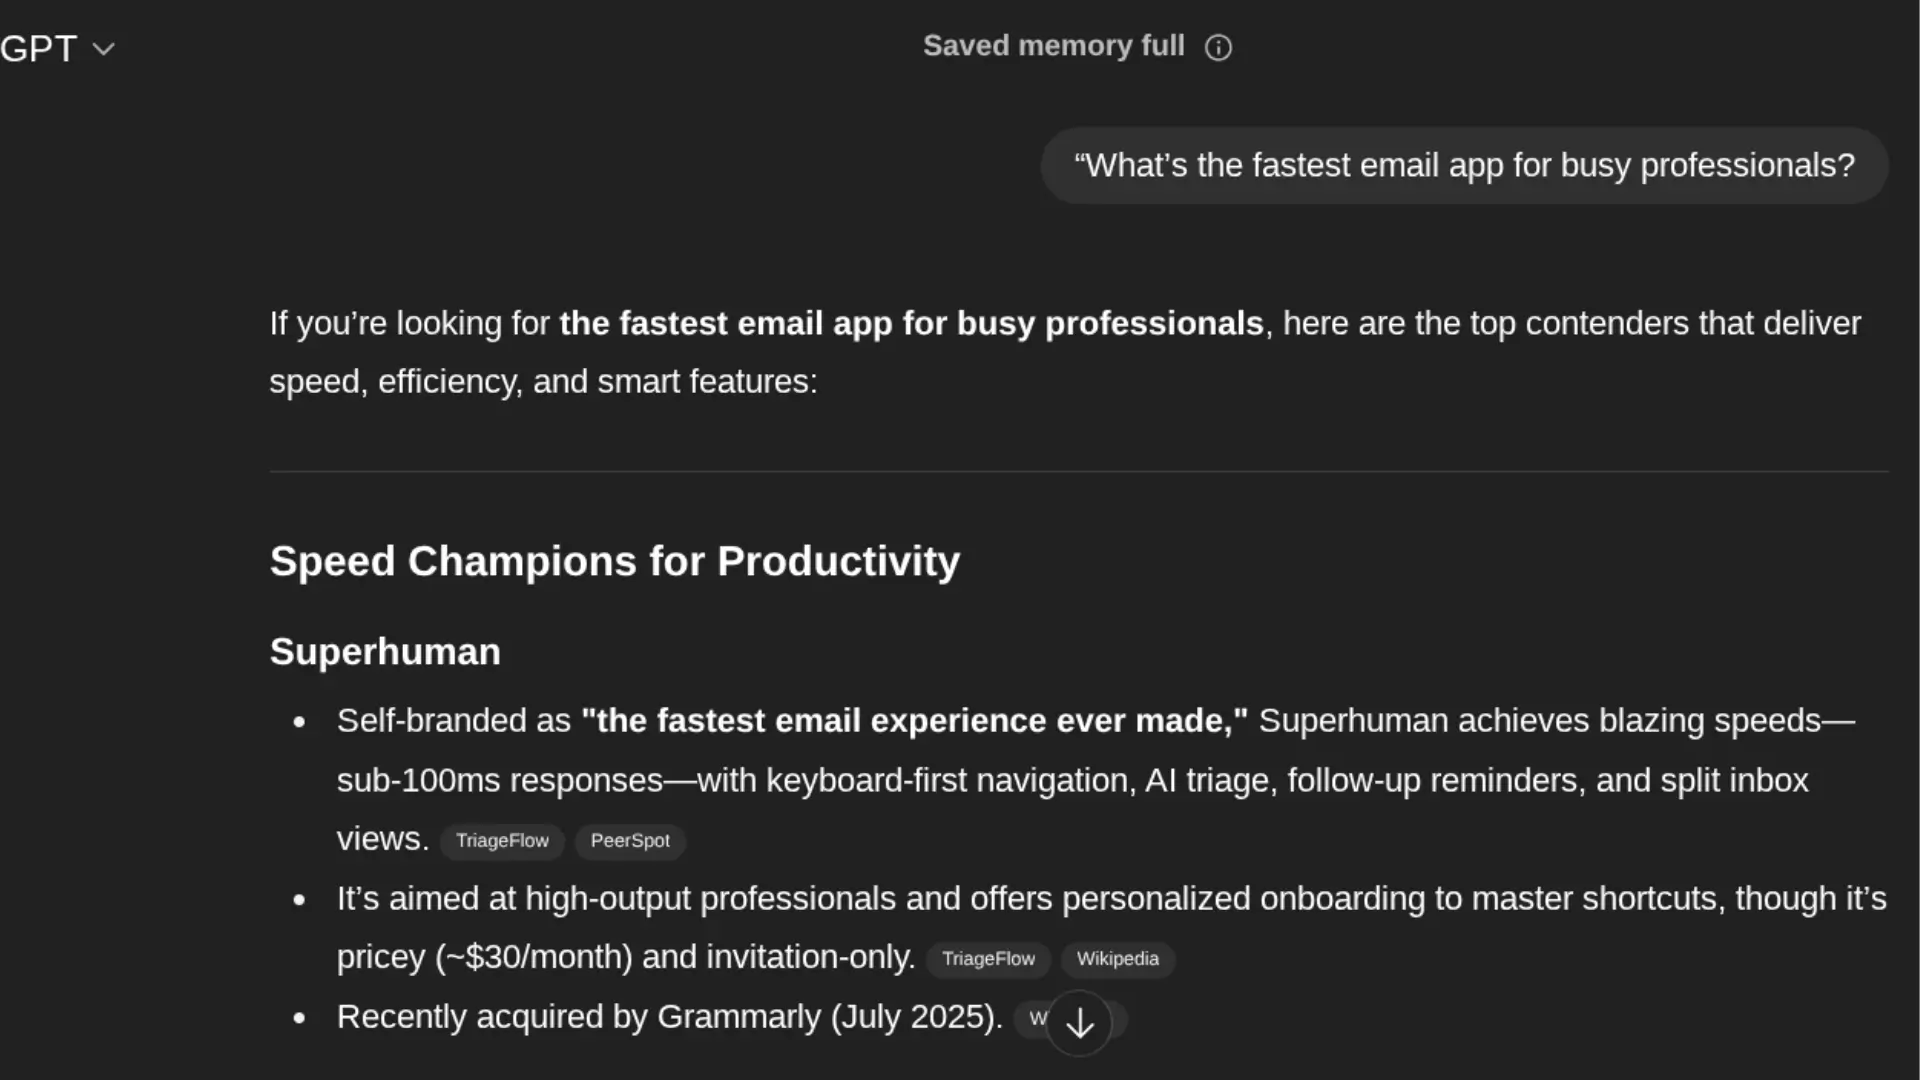
Task: Click the bold fastest email experience quote
Action: coord(913,720)
